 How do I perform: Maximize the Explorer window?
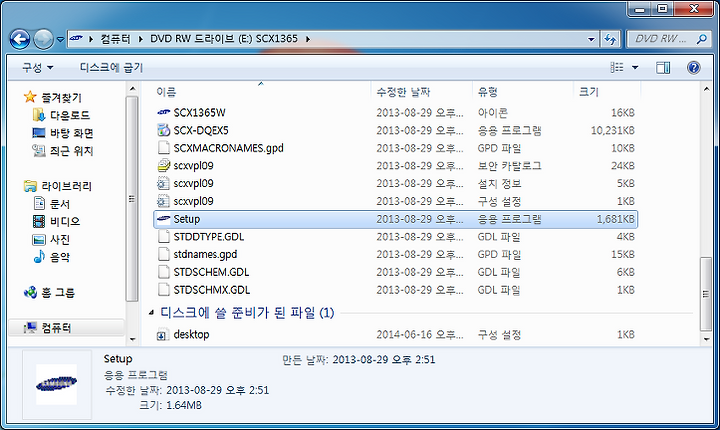663,8
